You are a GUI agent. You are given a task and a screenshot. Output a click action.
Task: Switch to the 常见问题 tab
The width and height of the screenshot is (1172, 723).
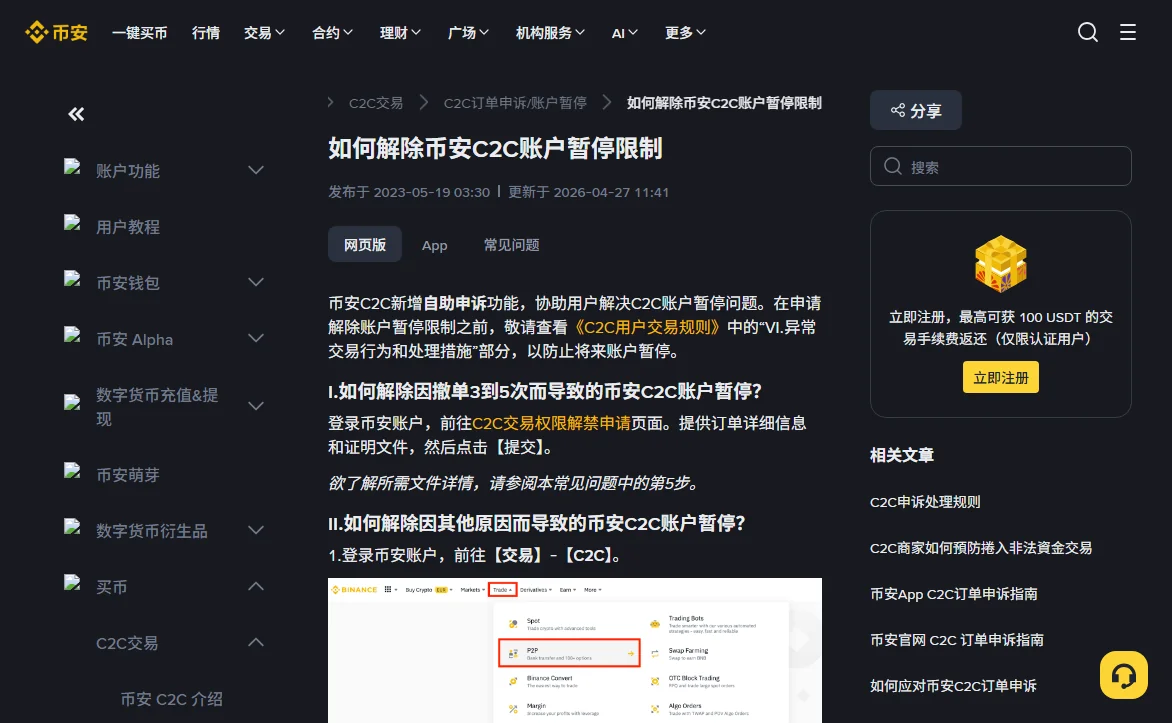511,245
